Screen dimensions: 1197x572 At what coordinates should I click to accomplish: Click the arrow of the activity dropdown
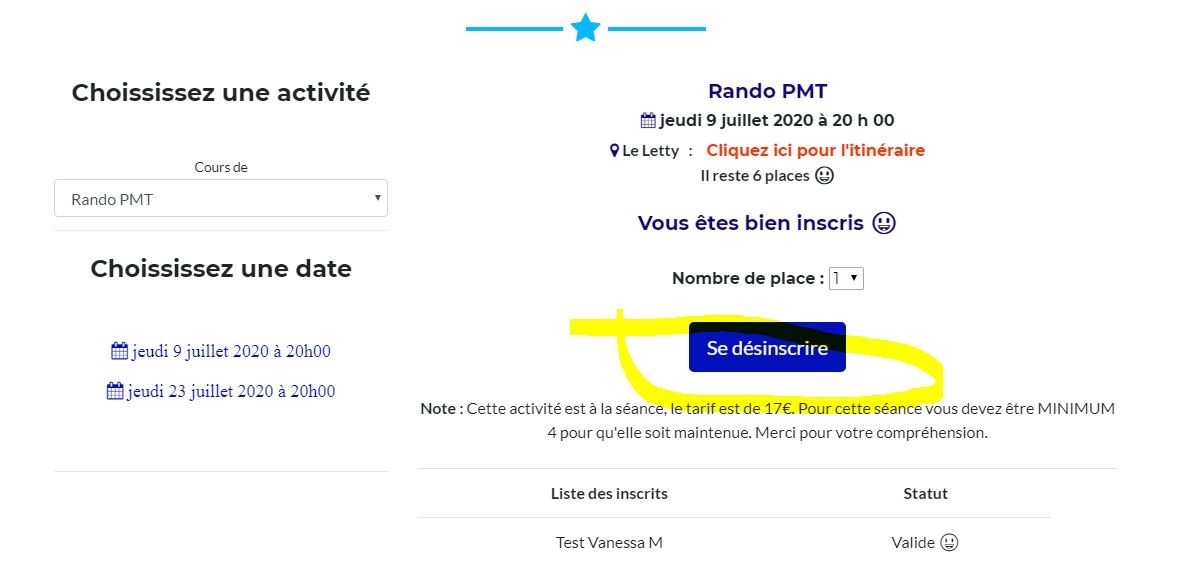point(377,198)
